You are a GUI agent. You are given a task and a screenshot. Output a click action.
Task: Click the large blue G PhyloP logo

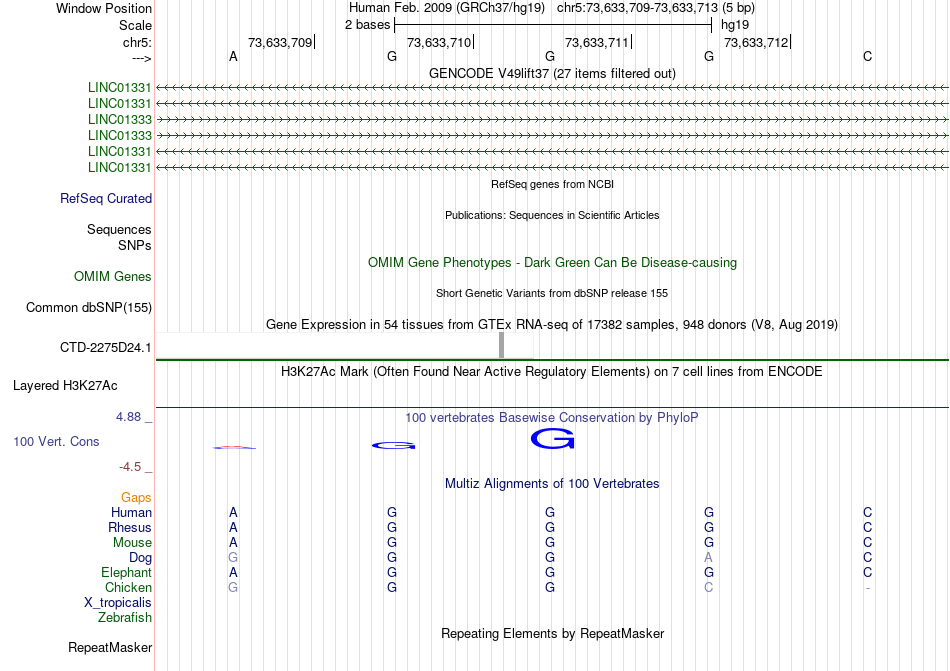(552, 438)
